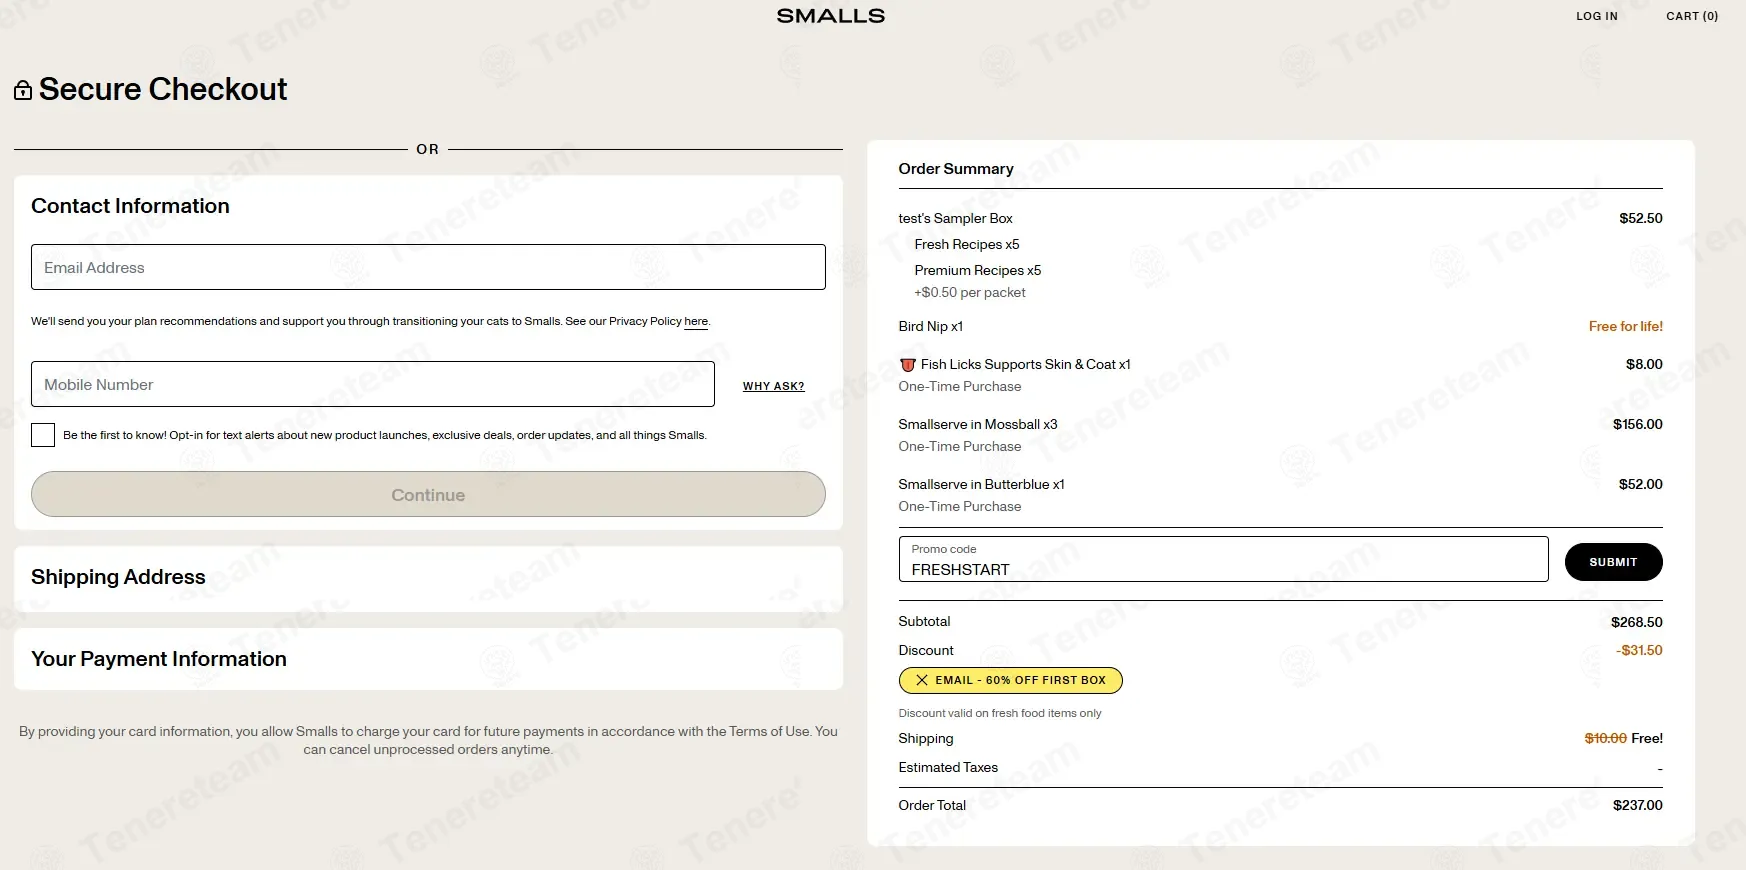Select the Fresh Recipes x5 line
The width and height of the screenshot is (1746, 870).
(967, 244)
